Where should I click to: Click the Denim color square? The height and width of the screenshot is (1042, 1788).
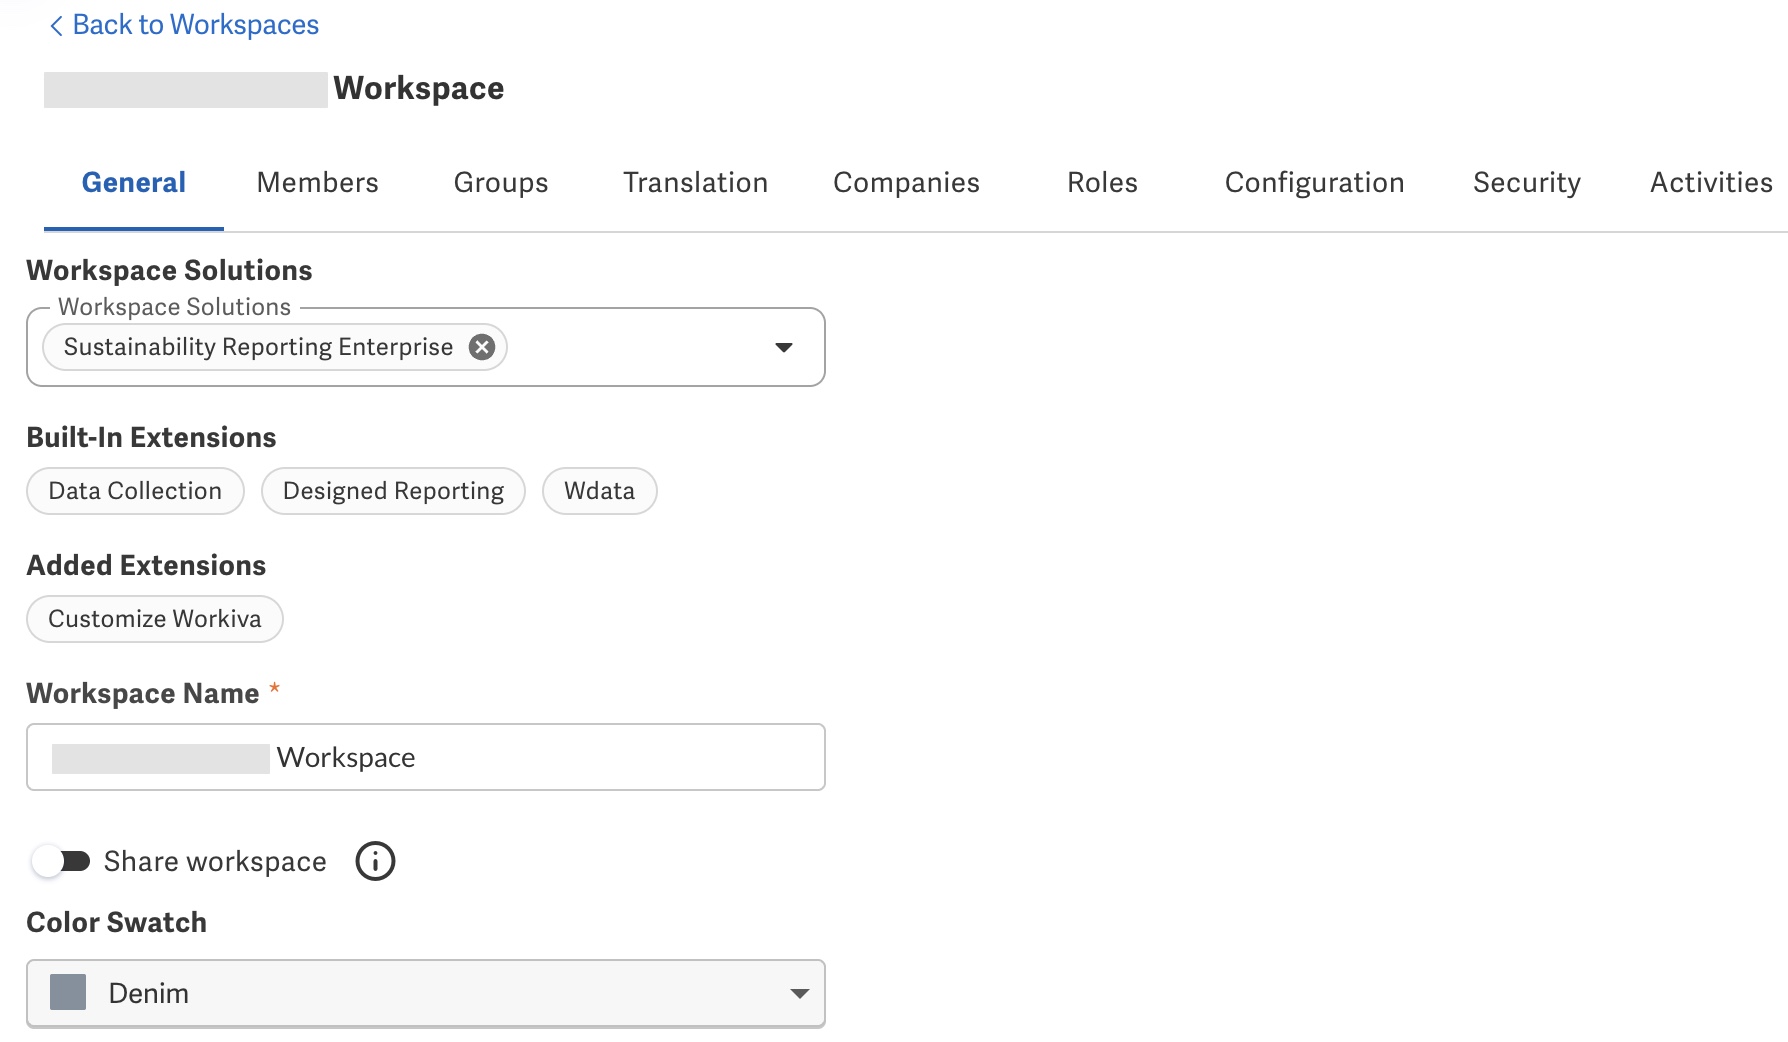click(68, 992)
